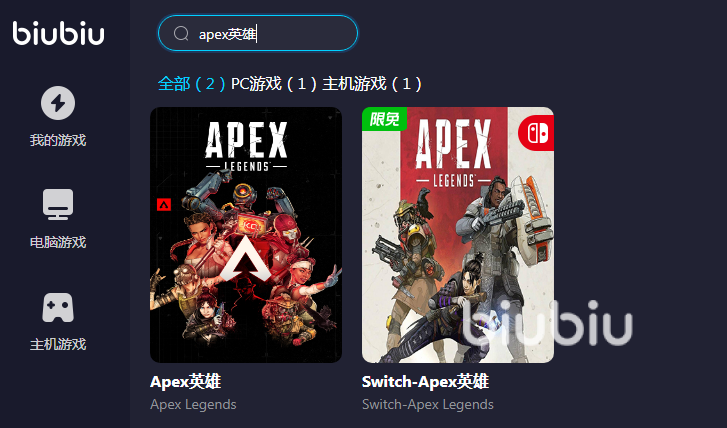The width and height of the screenshot is (727, 428).
Task: Click the Nintendo Switch badge icon
Action: point(536,133)
